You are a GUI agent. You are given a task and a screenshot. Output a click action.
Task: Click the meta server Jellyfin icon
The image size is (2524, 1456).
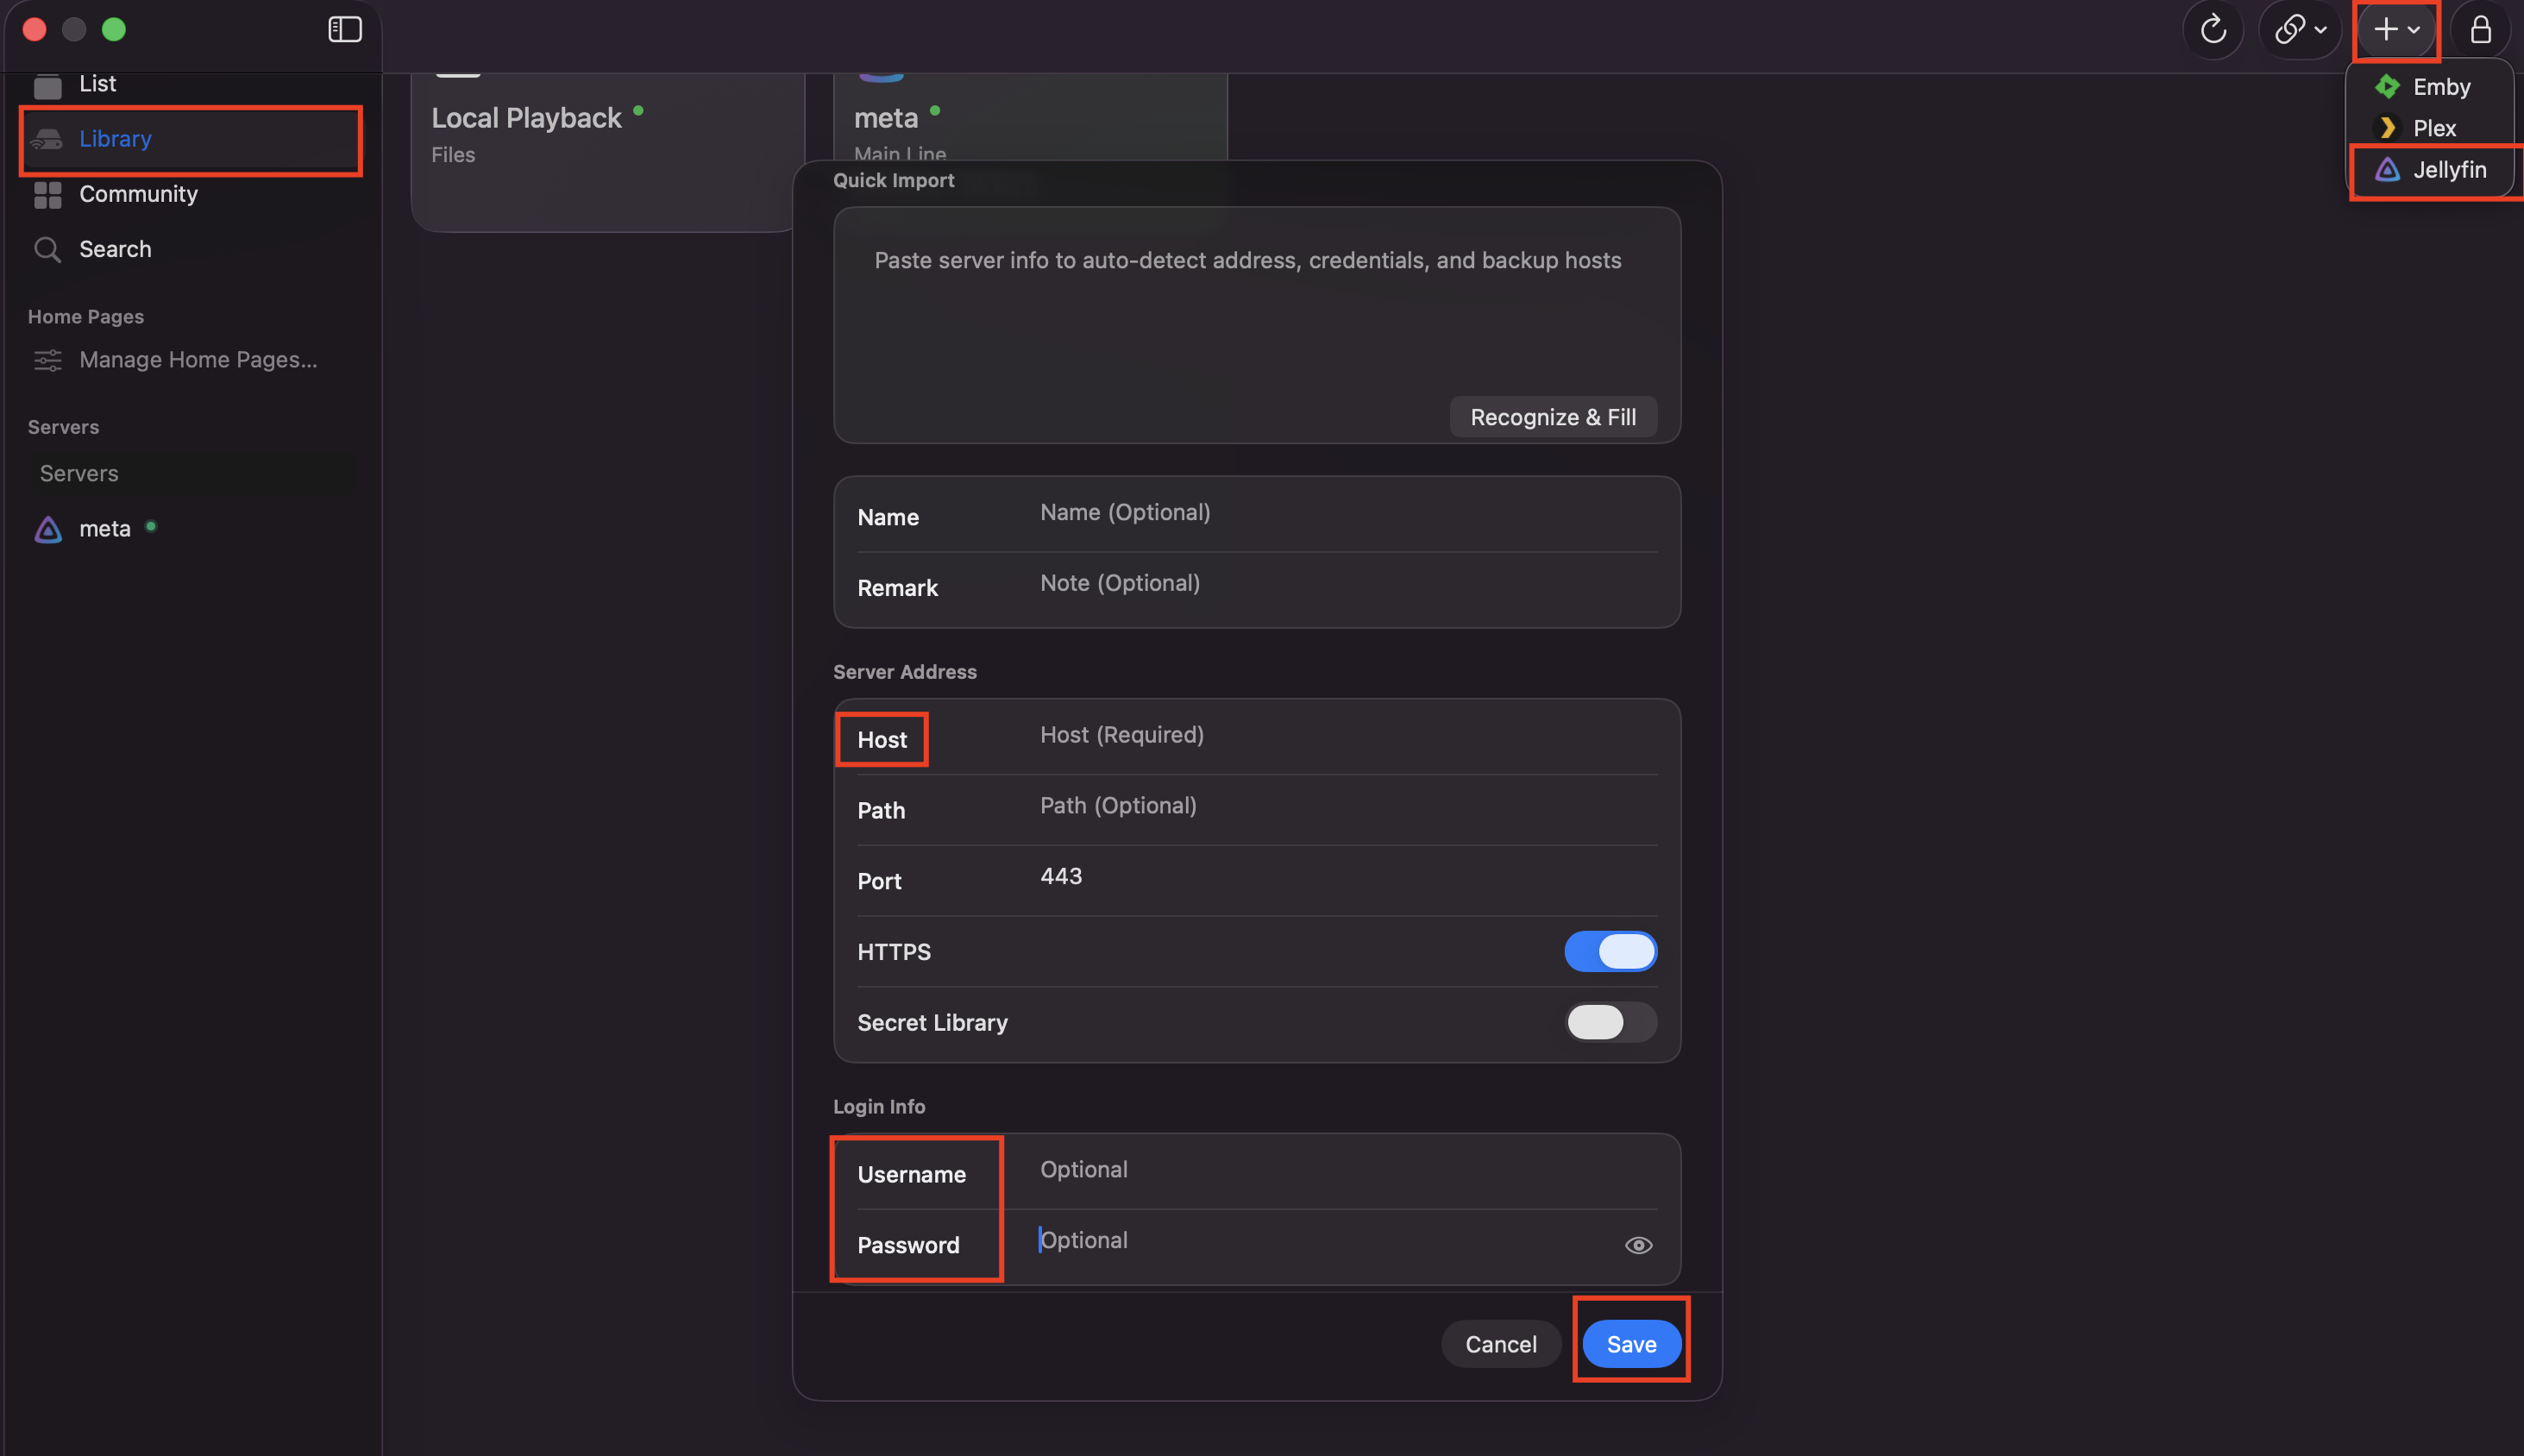click(47, 529)
